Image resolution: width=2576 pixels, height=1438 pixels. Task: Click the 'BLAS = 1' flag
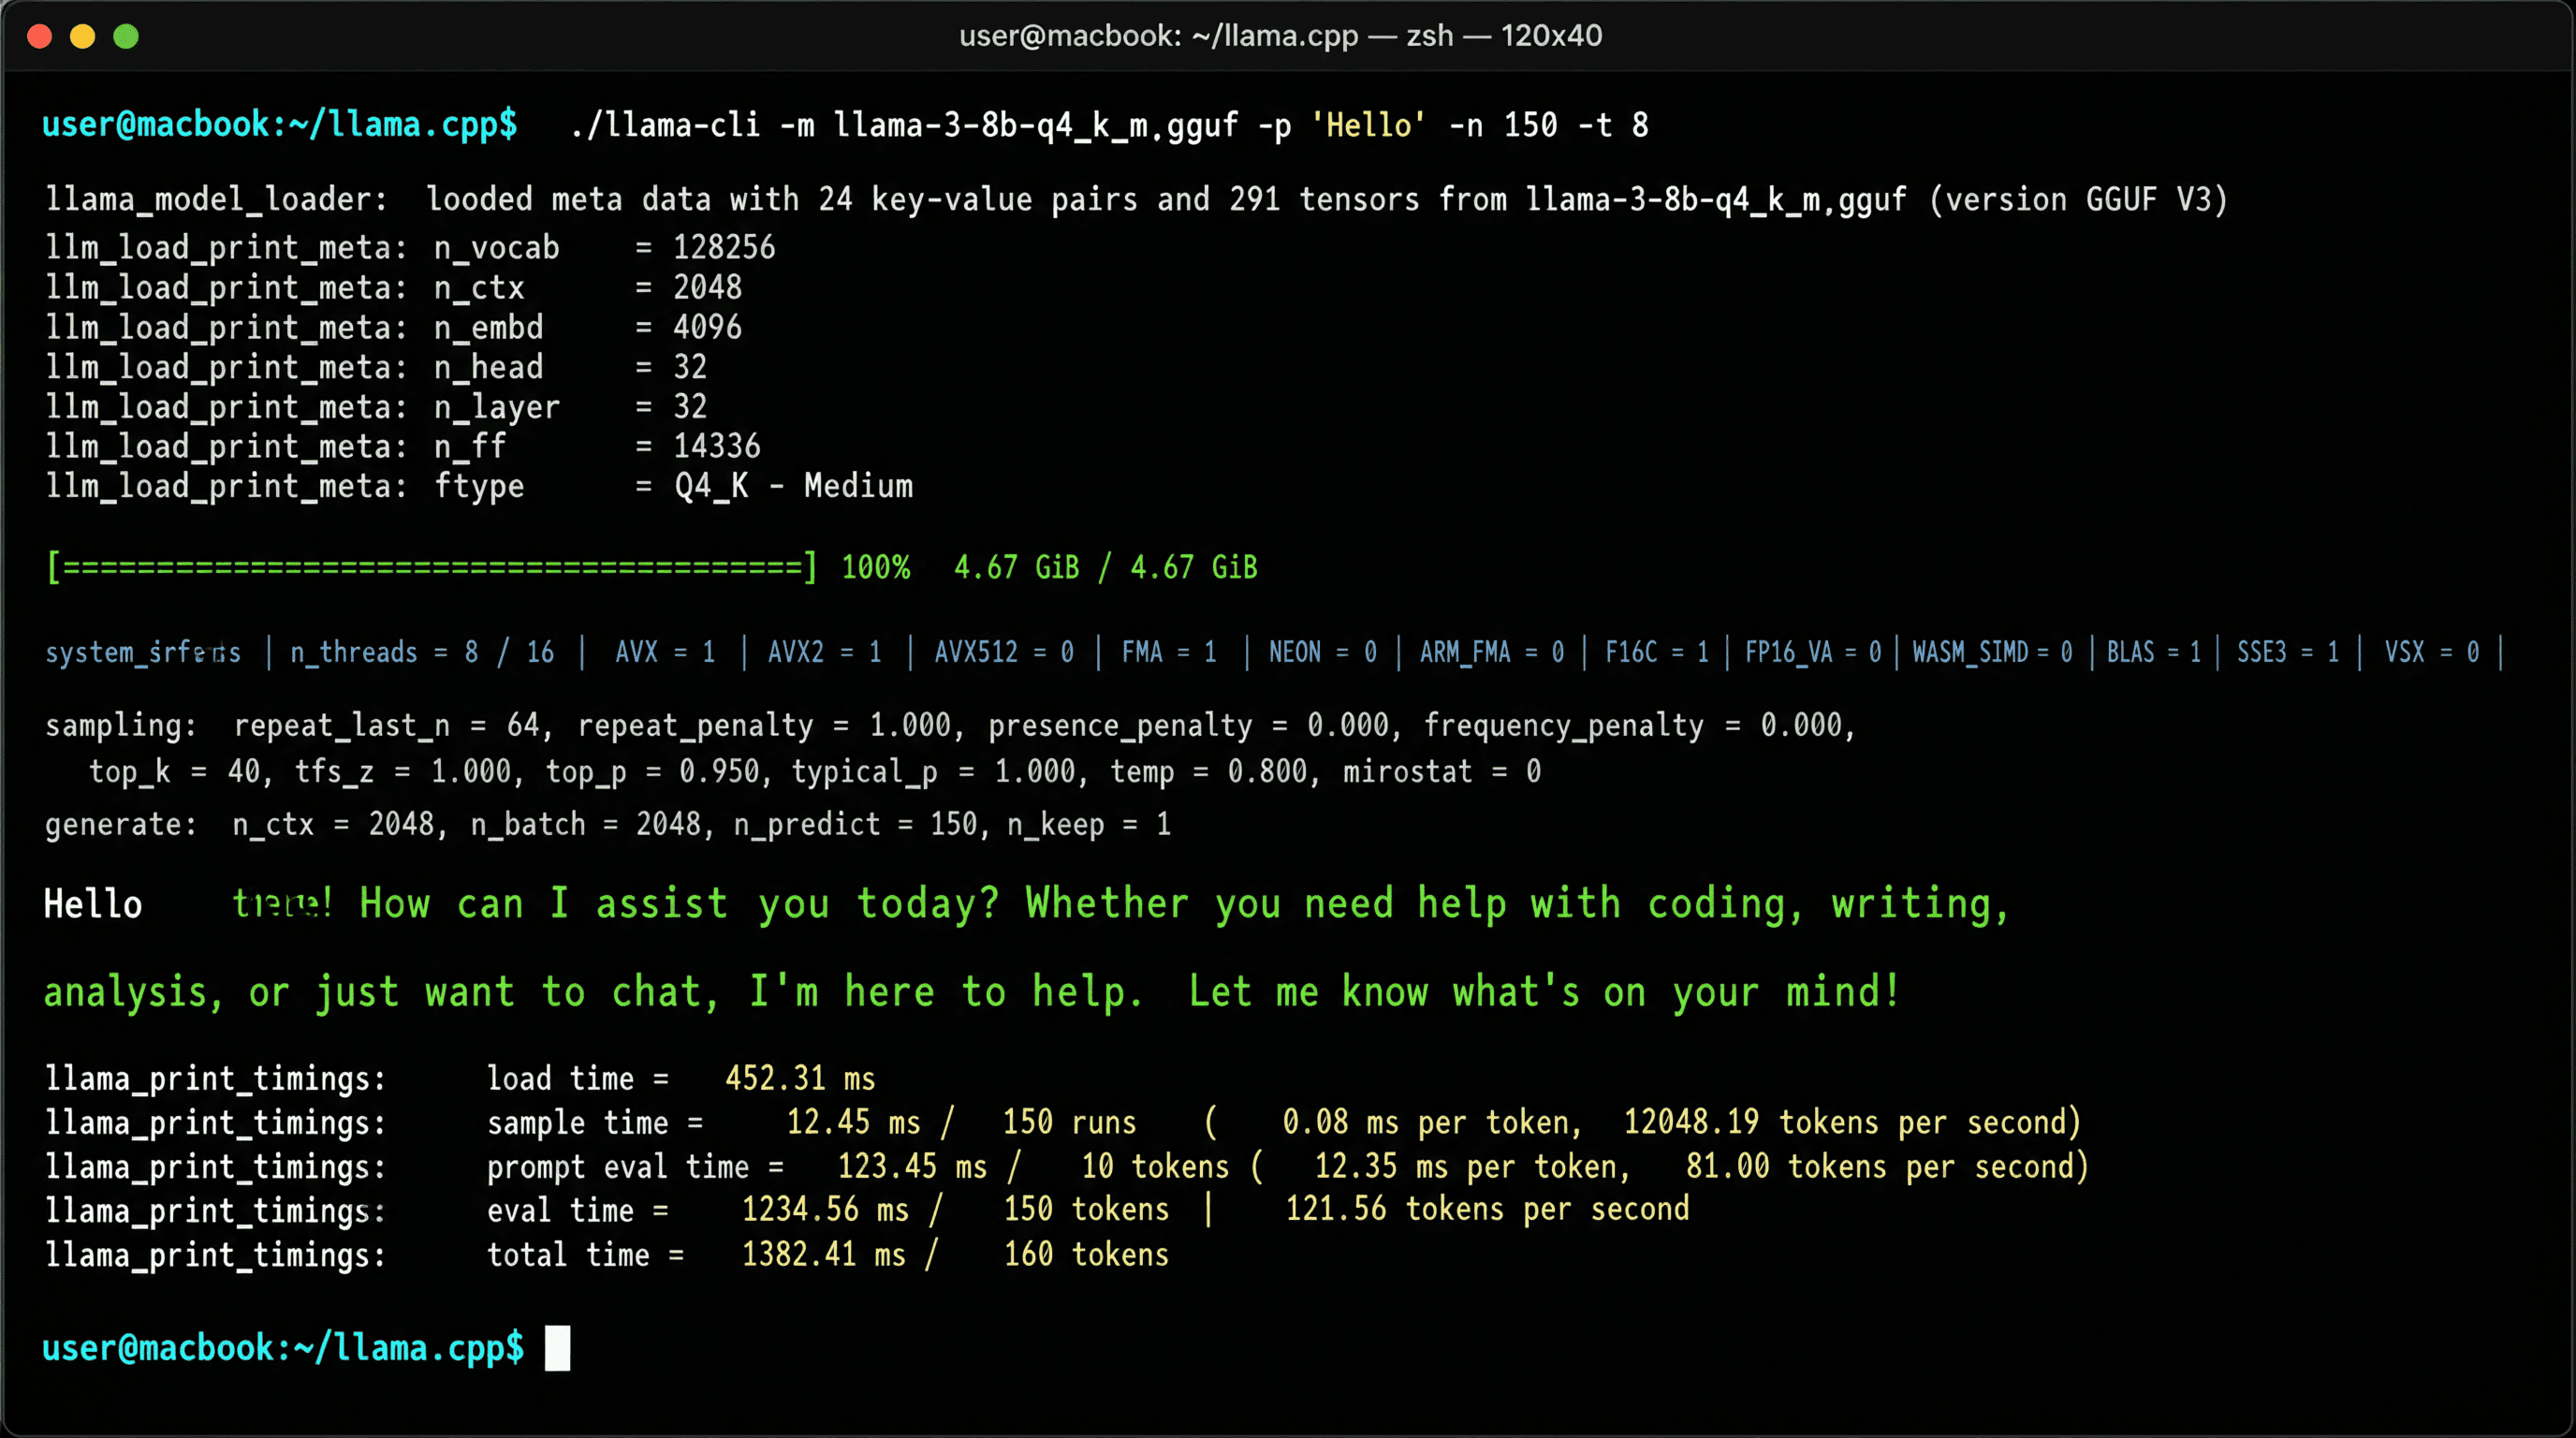pos(2154,652)
